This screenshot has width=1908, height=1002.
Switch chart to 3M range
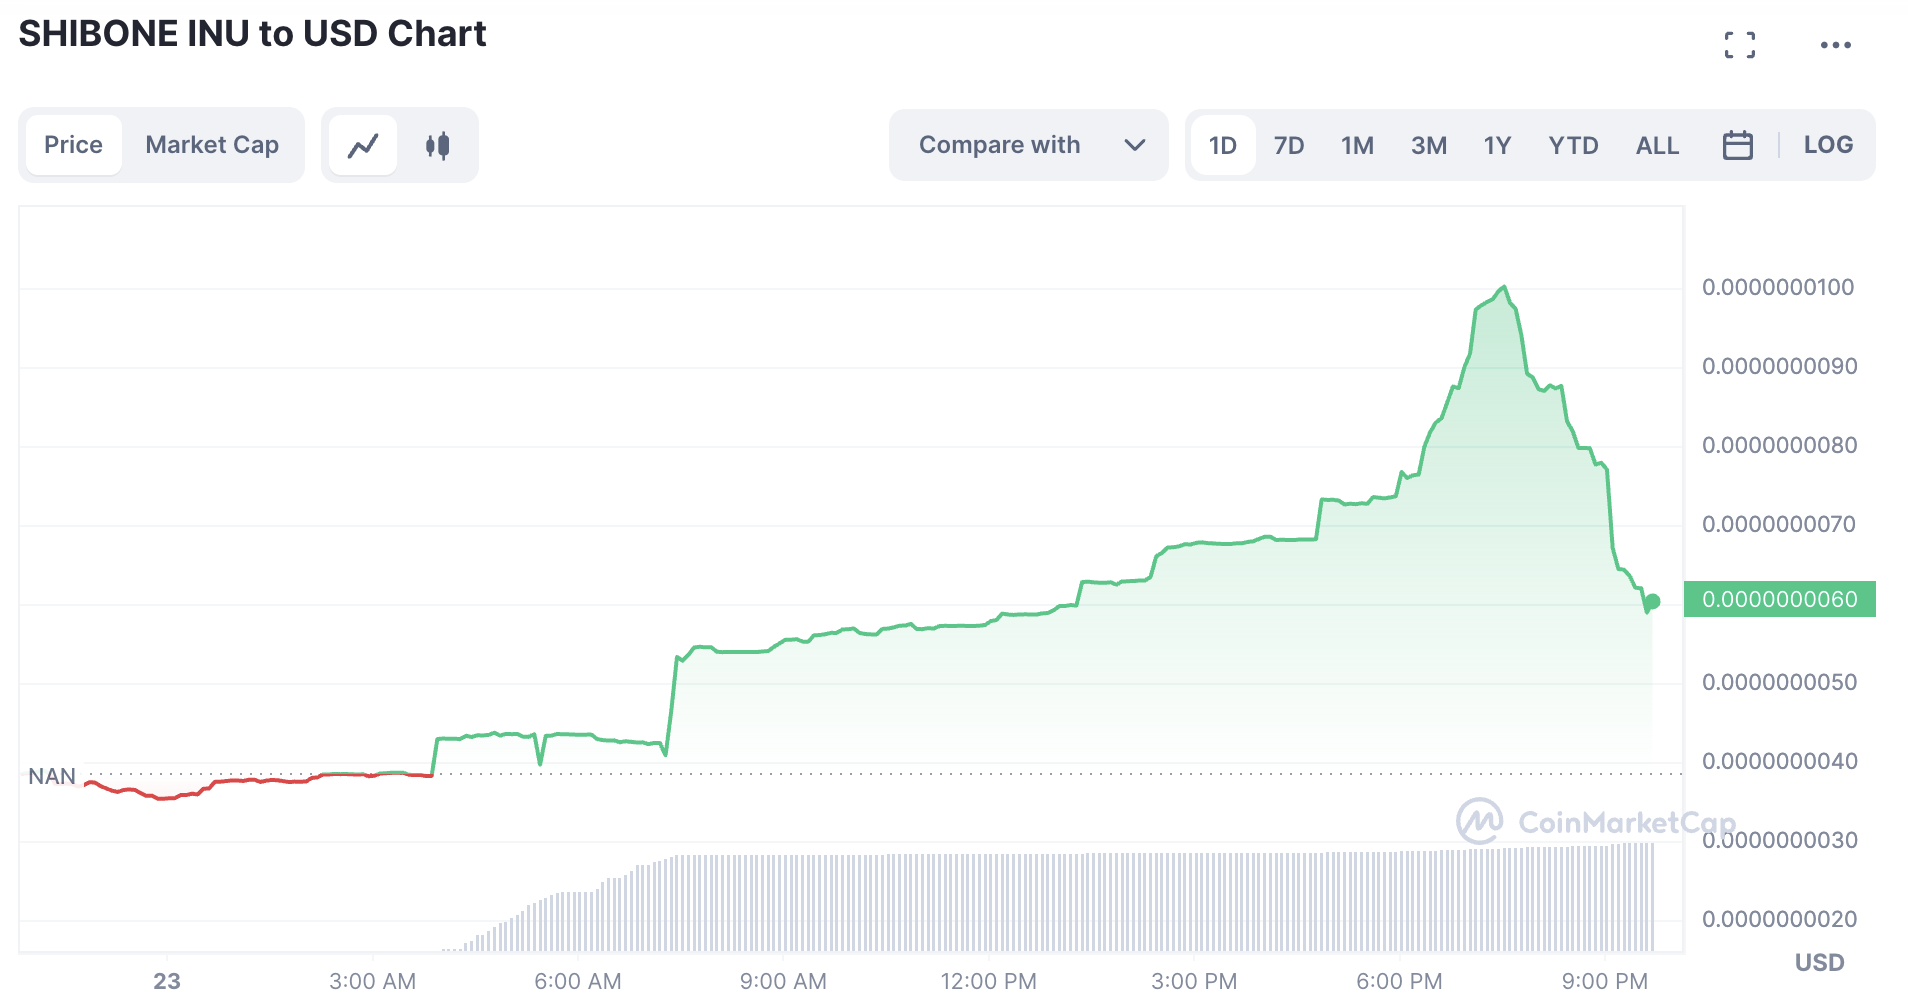1428,146
